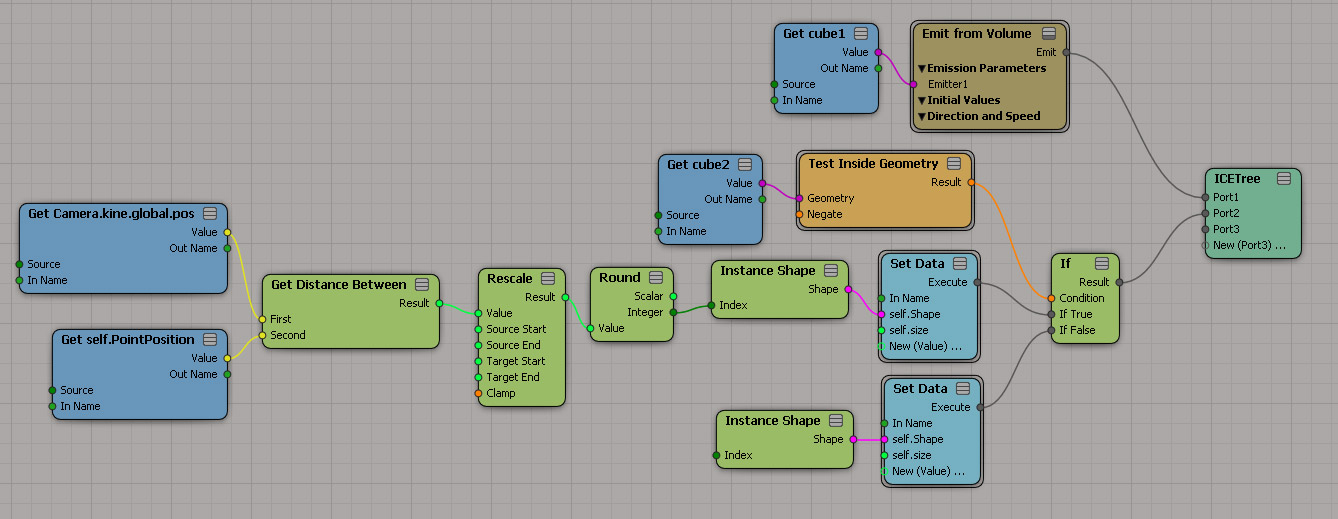Click the New (Port3) ... port on ICETree
Image resolution: width=1338 pixels, height=519 pixels.
1206,246
